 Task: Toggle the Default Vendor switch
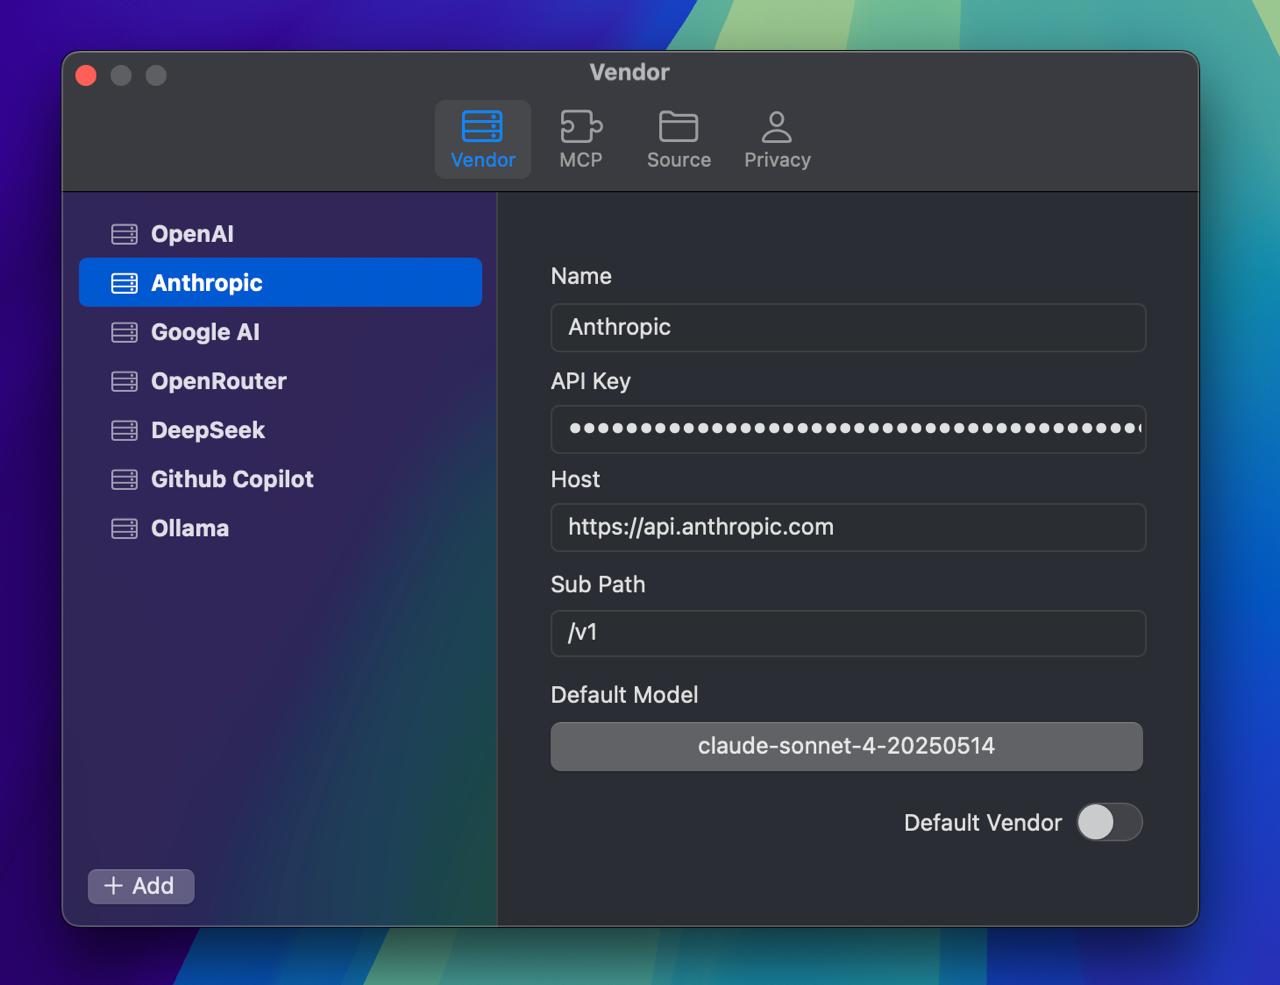1109,822
